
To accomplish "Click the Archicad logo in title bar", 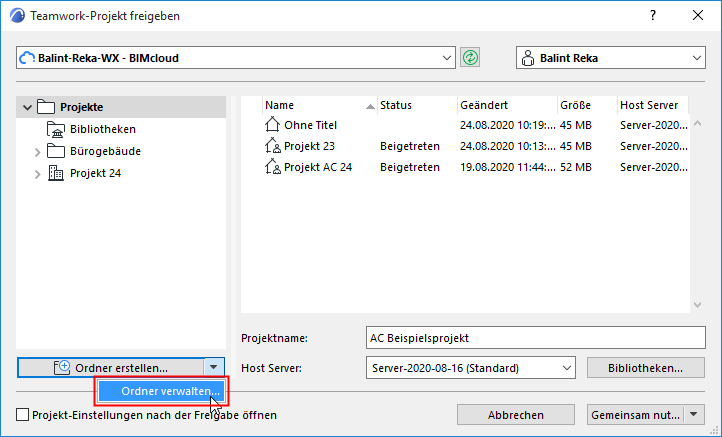I will [17, 16].
